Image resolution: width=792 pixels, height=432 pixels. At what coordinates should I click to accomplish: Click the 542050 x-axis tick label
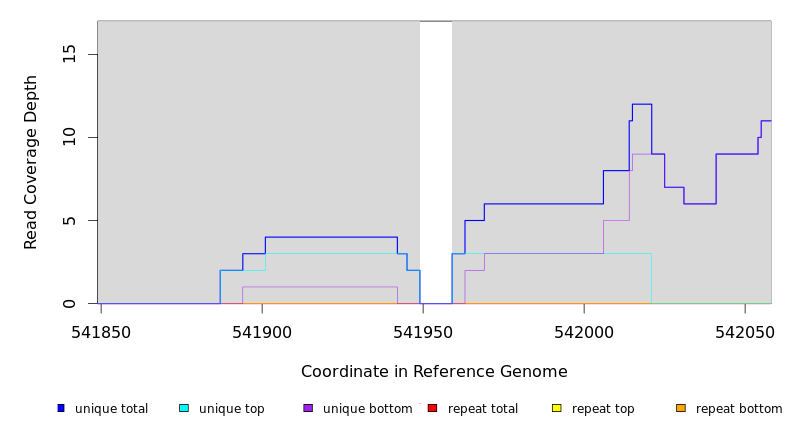[744, 332]
